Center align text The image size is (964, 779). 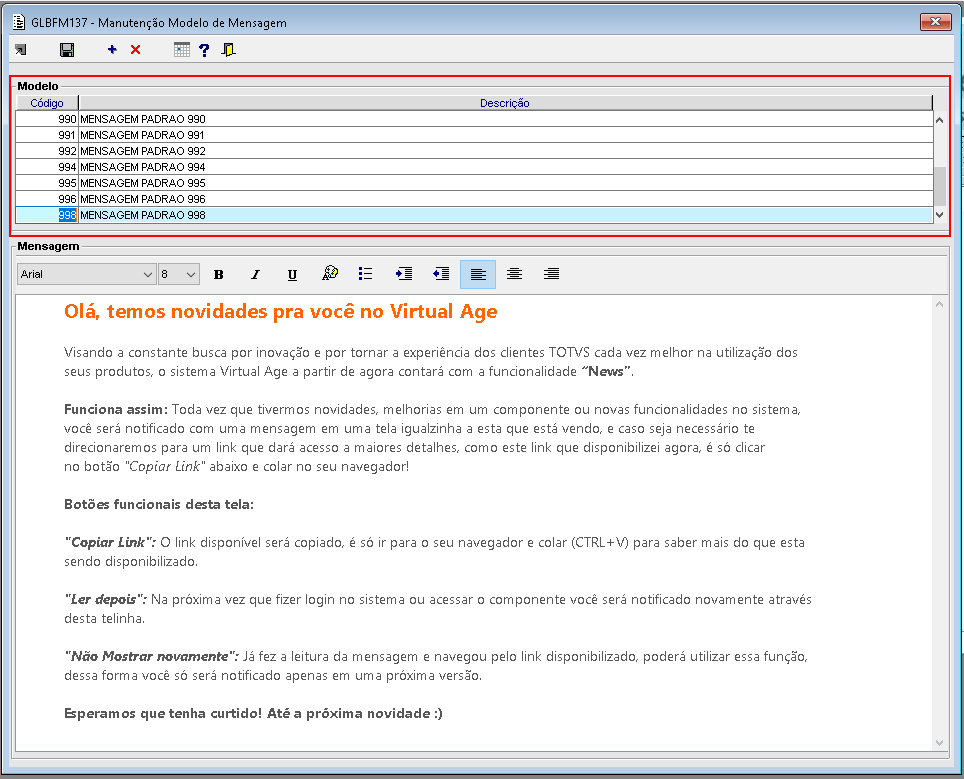point(515,274)
